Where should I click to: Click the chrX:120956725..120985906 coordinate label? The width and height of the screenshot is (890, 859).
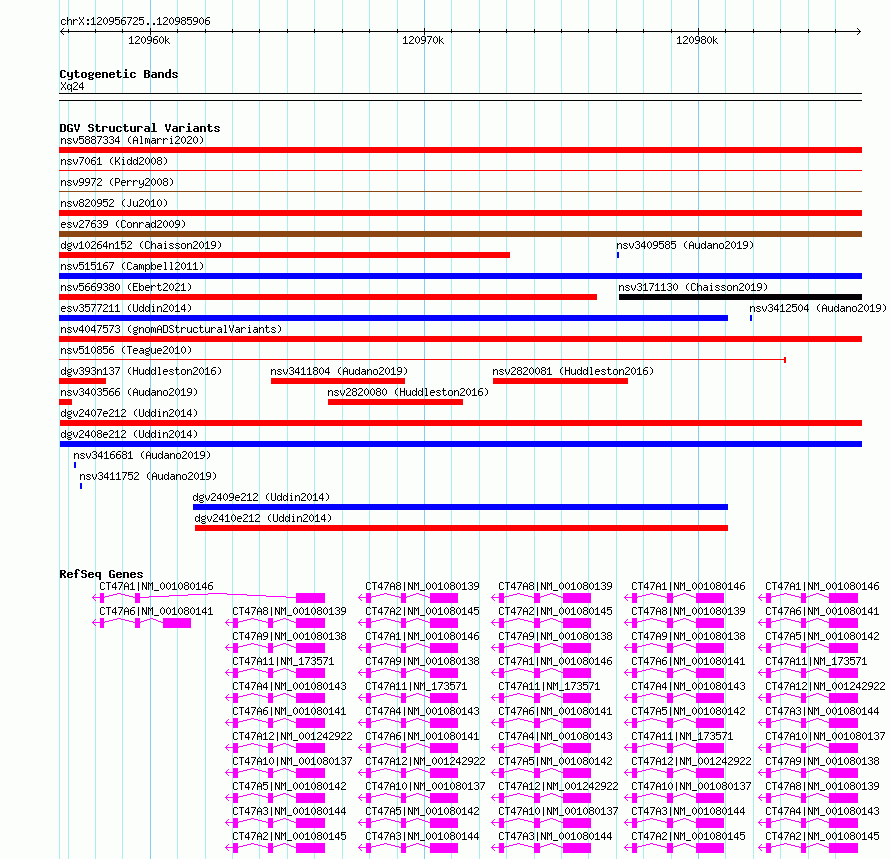point(135,21)
